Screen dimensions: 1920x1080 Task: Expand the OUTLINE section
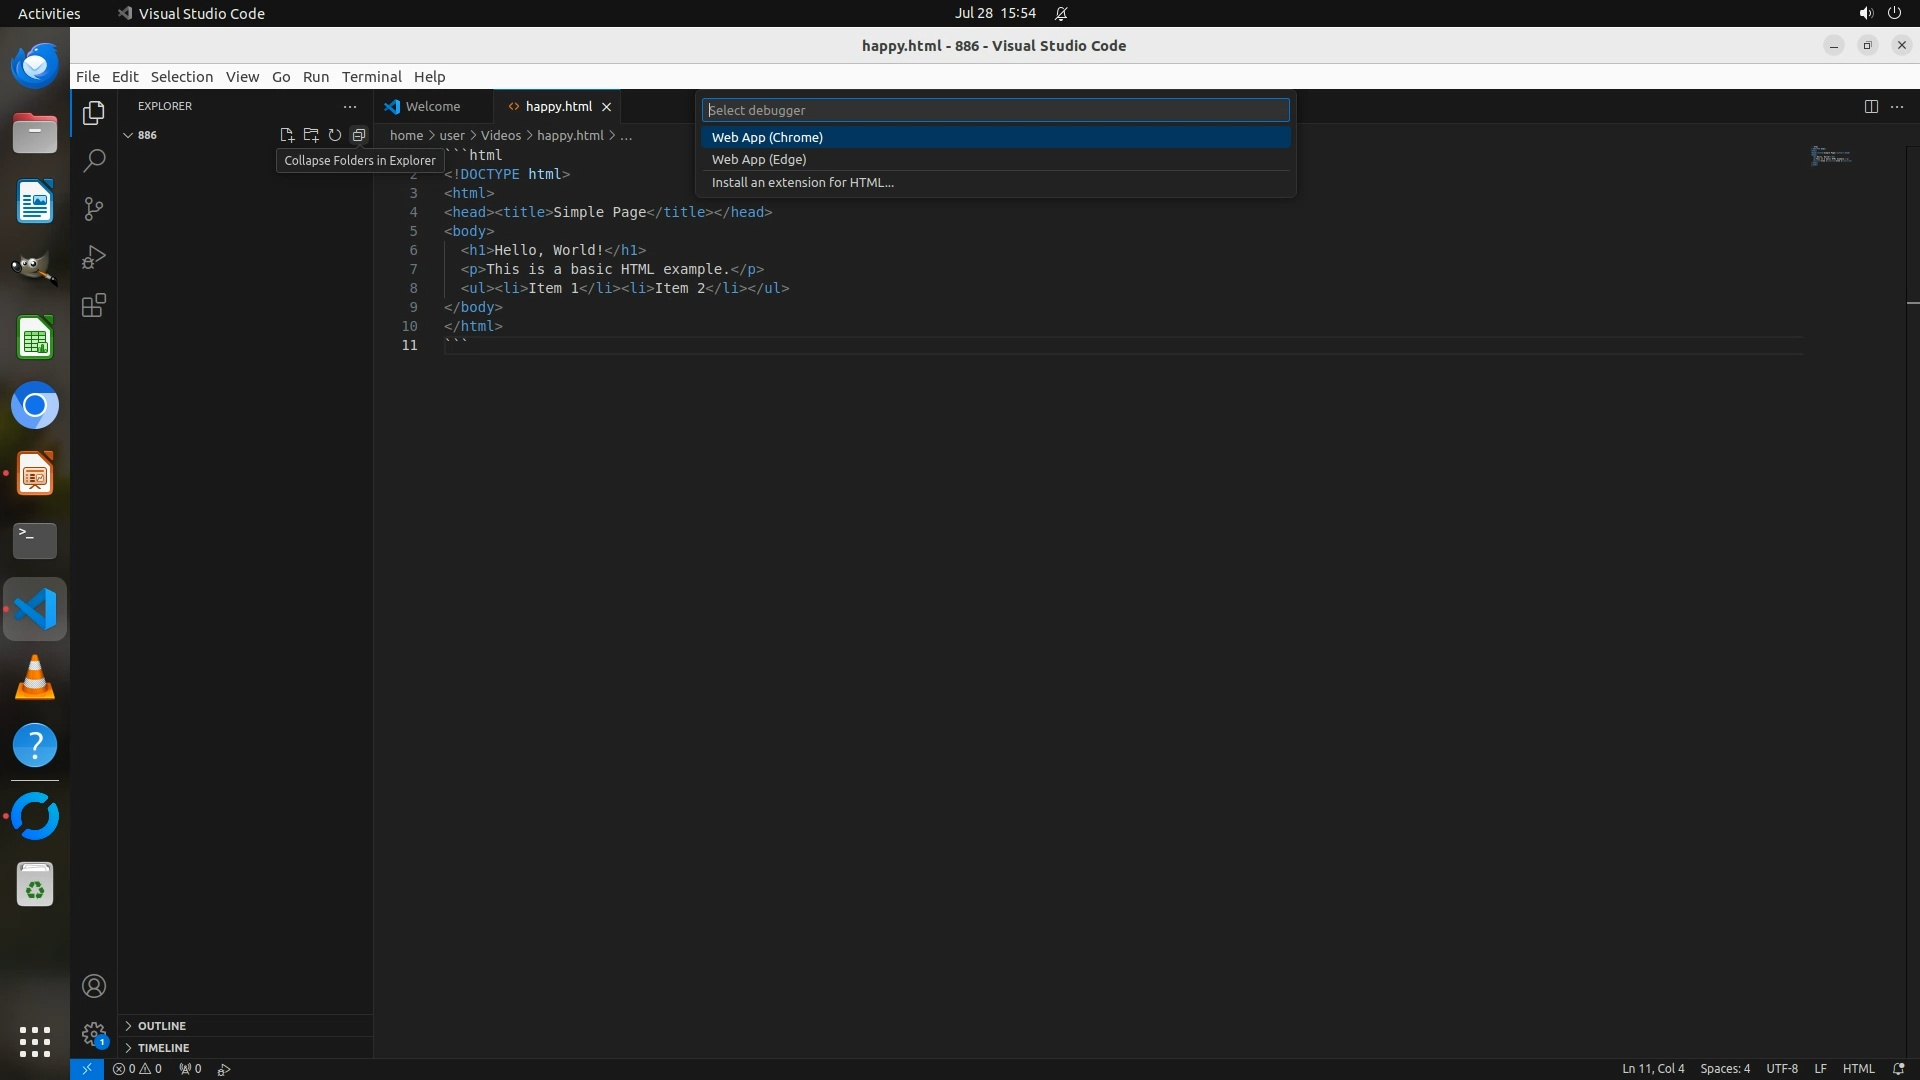click(x=161, y=1026)
